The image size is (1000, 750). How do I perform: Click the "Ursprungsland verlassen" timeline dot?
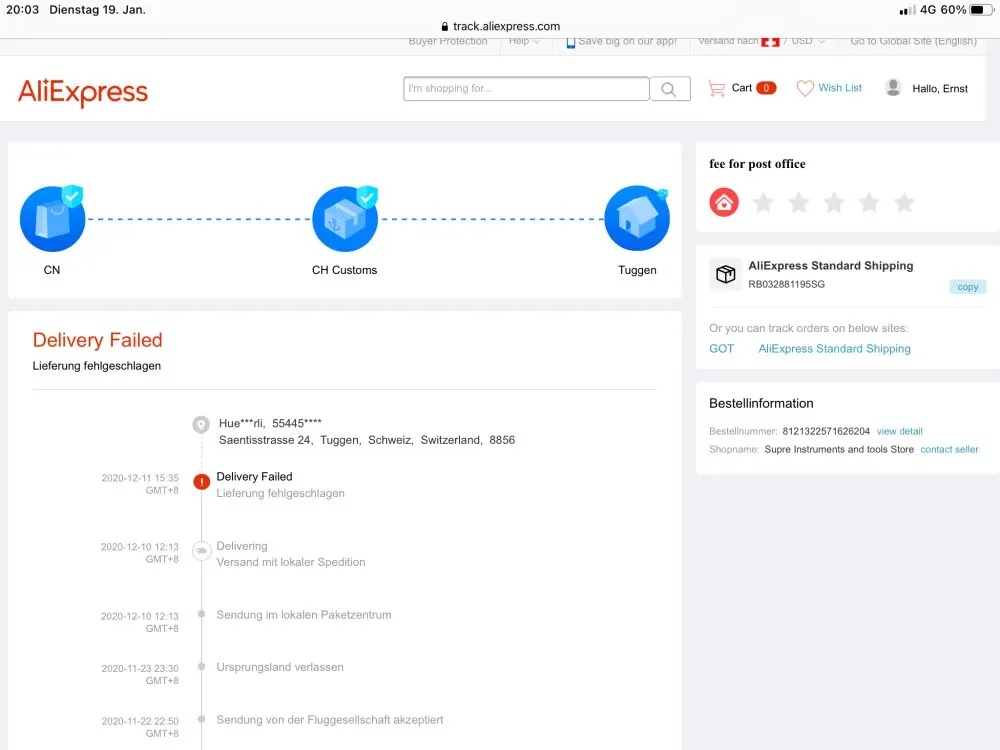click(x=202, y=666)
